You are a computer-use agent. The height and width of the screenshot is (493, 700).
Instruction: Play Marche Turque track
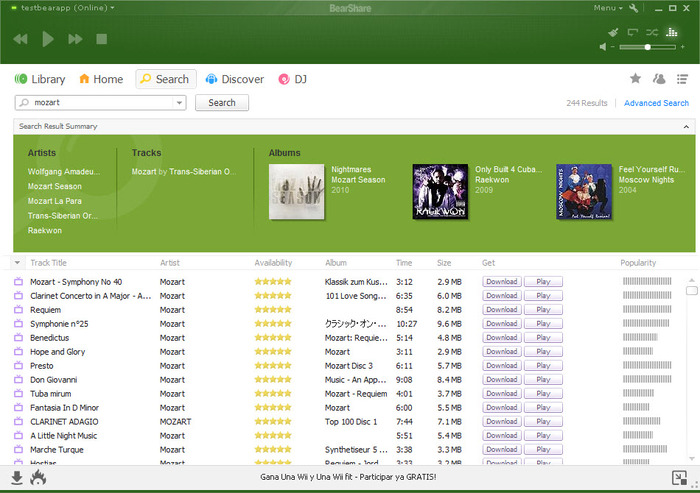pos(543,449)
